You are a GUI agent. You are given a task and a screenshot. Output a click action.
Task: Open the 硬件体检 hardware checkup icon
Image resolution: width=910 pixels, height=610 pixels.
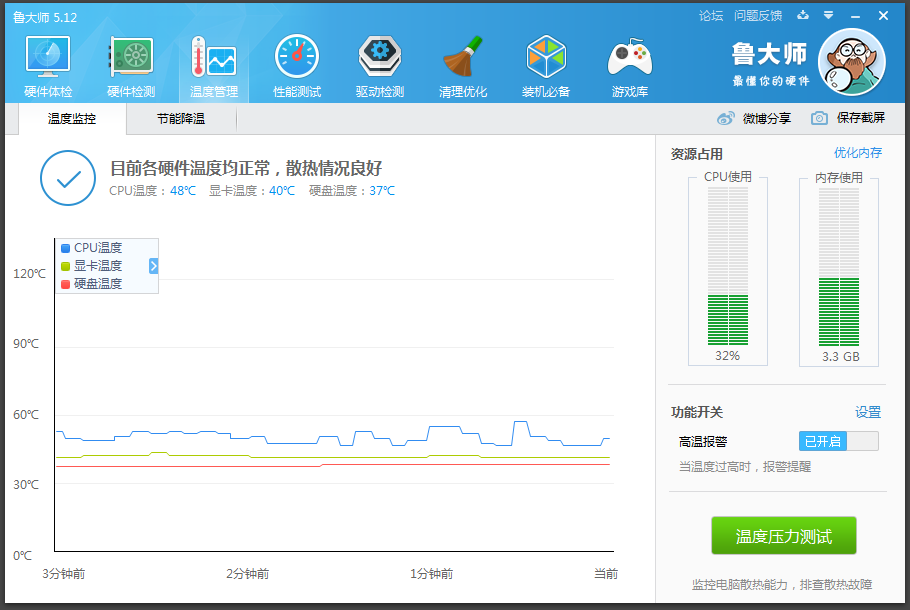pyautogui.click(x=48, y=56)
